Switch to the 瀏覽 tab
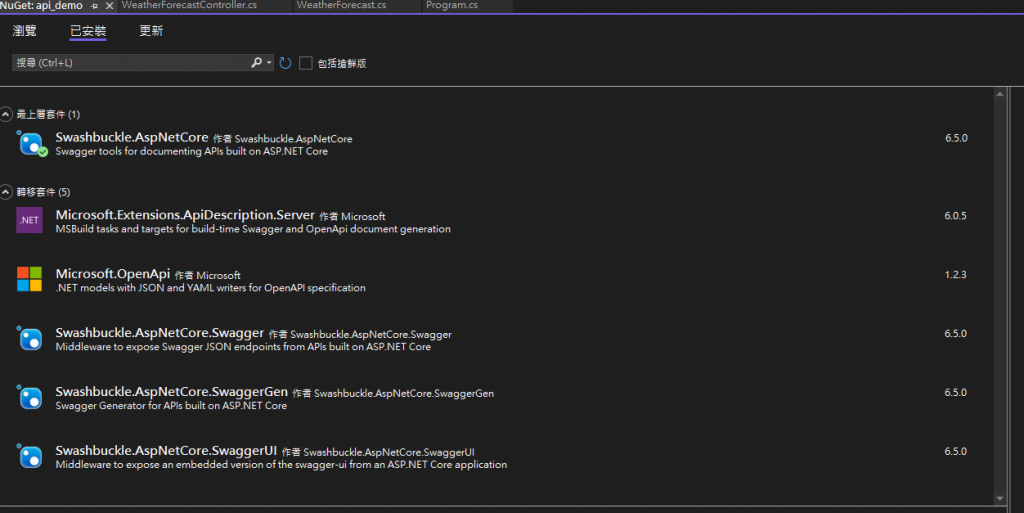This screenshot has height=513, width=1024. pos(25,31)
